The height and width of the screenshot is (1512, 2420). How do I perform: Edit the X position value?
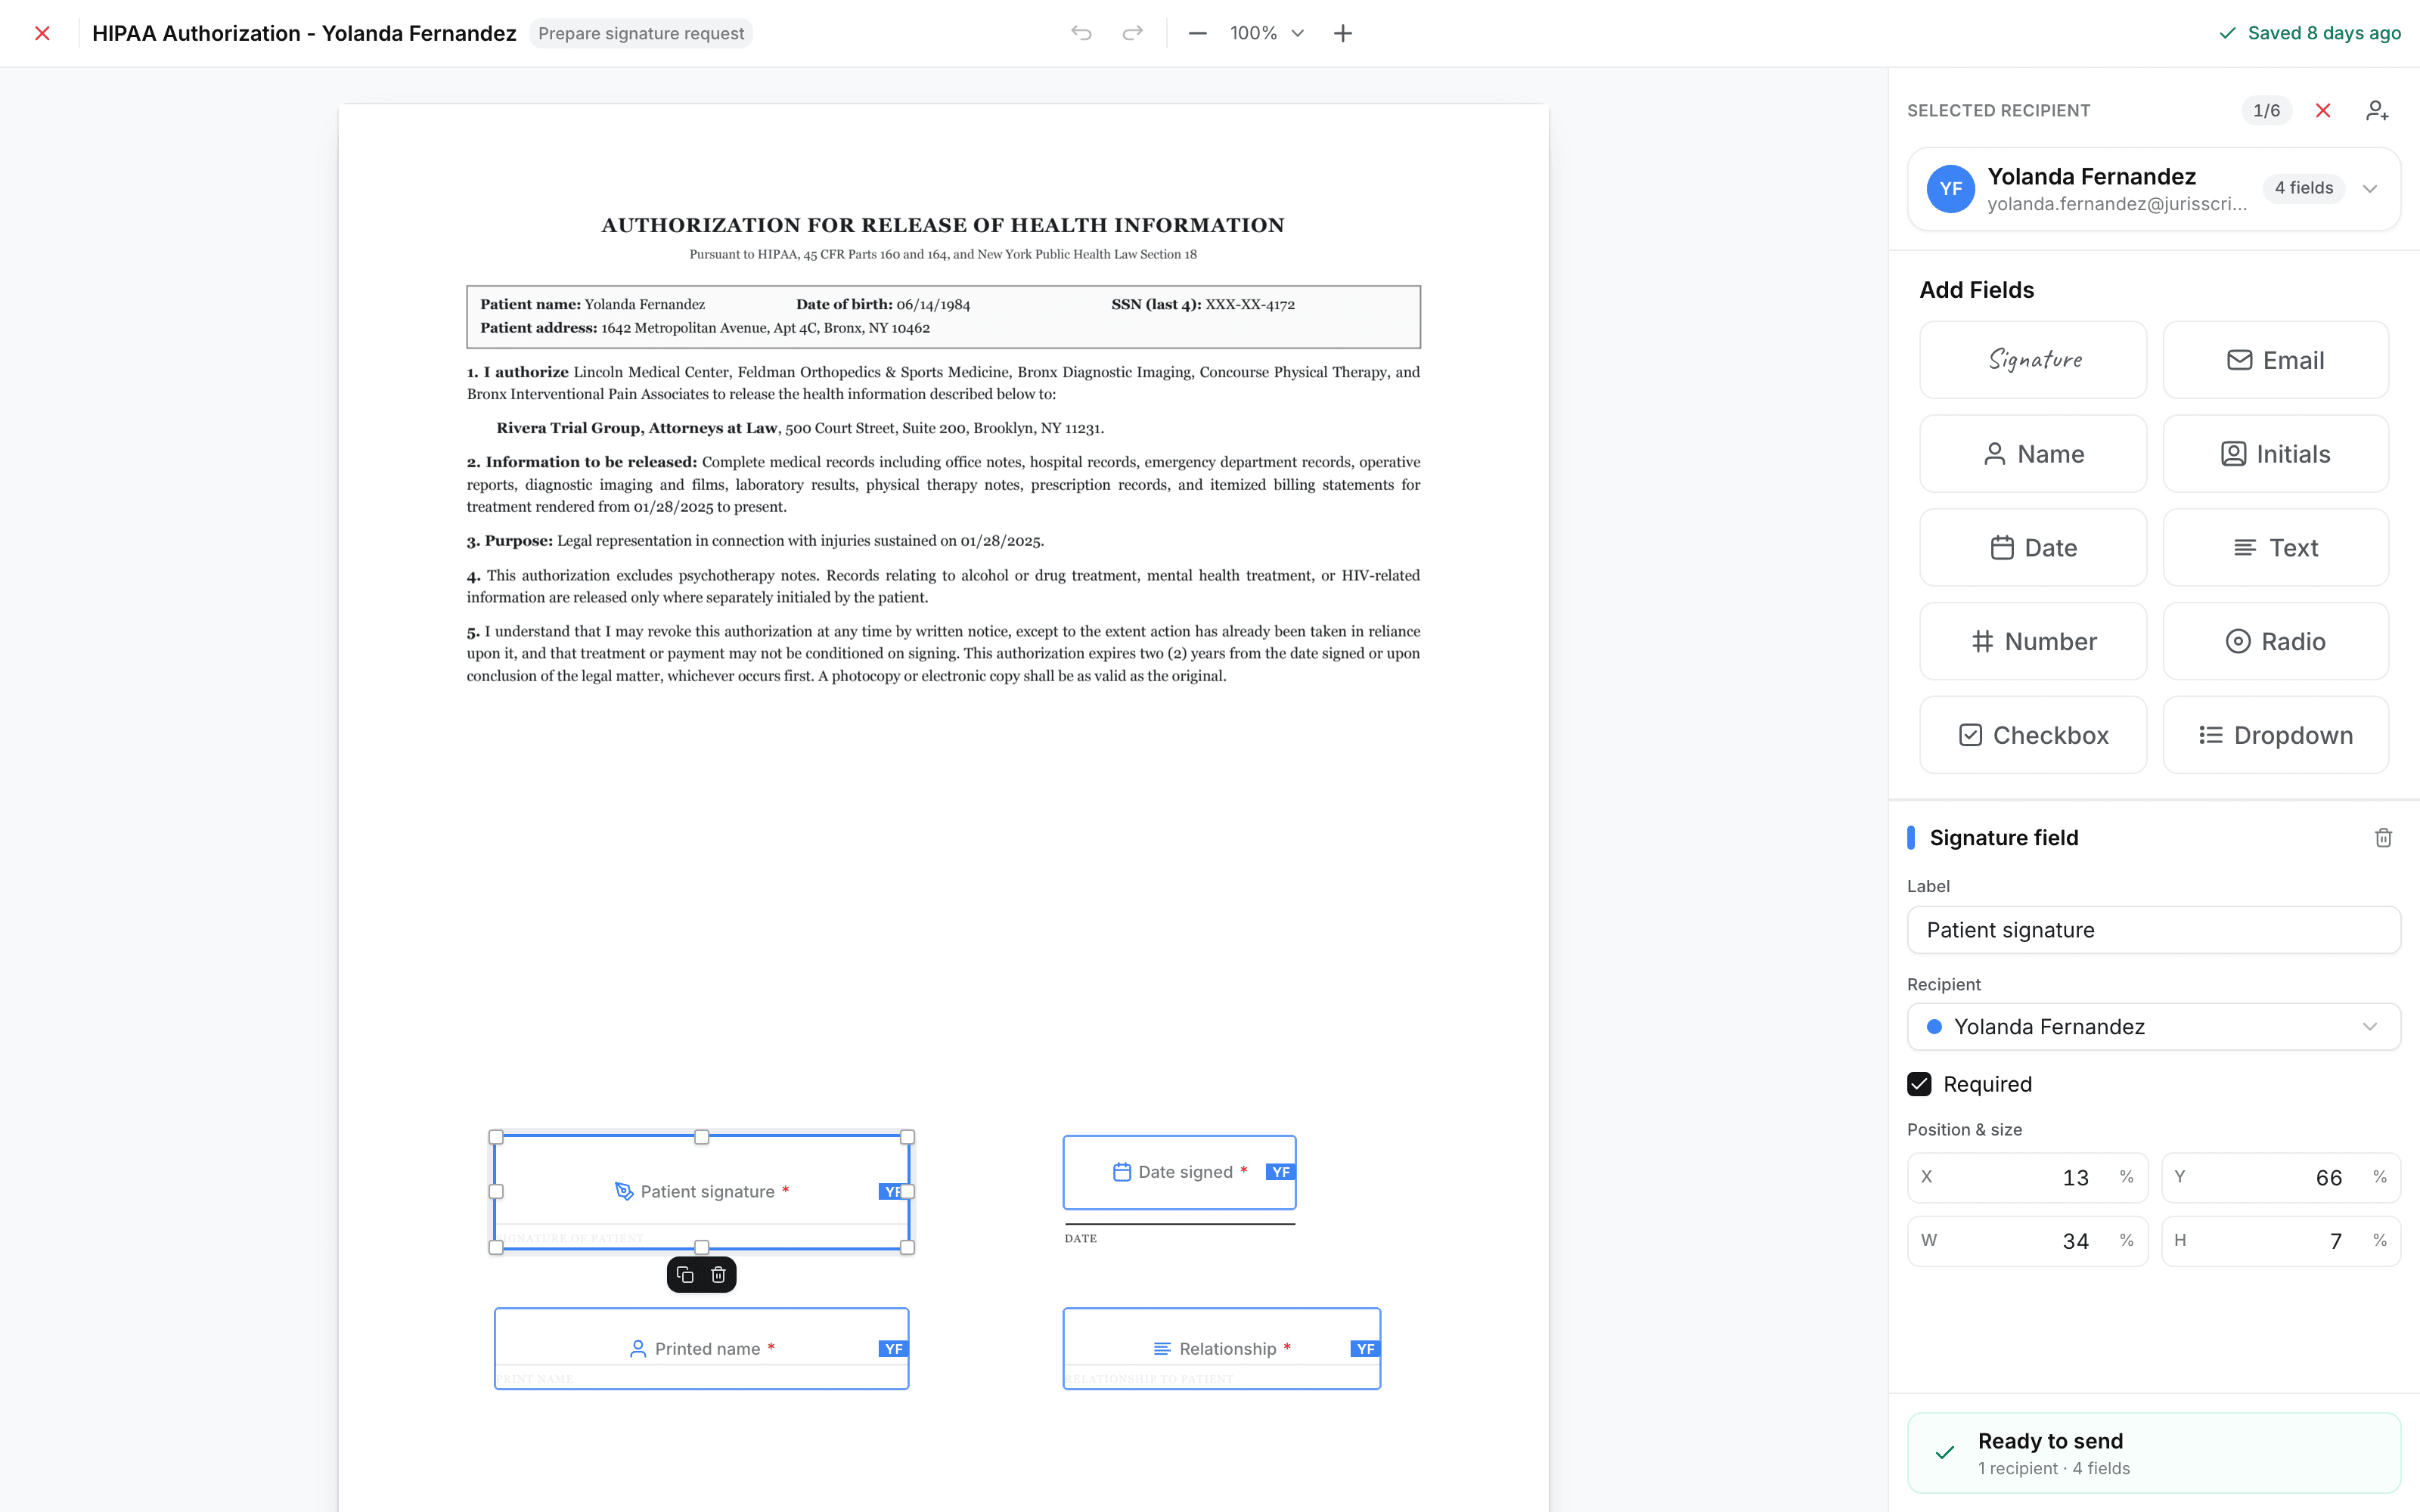click(2027, 1177)
